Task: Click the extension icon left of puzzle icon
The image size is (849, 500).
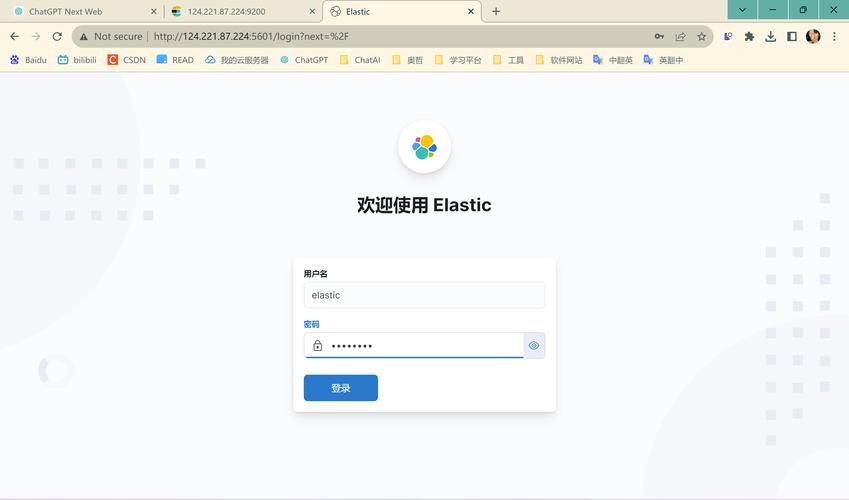Action: (728, 36)
